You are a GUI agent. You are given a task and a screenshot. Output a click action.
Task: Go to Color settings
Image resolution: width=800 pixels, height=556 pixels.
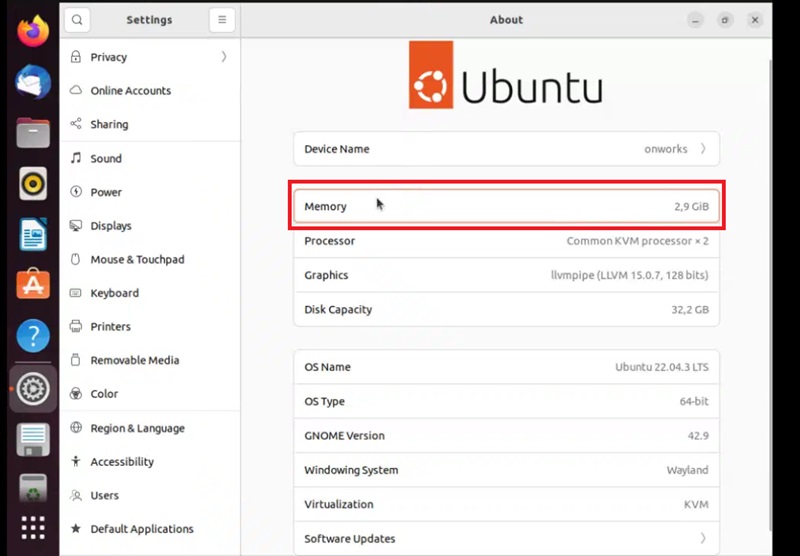click(150, 394)
